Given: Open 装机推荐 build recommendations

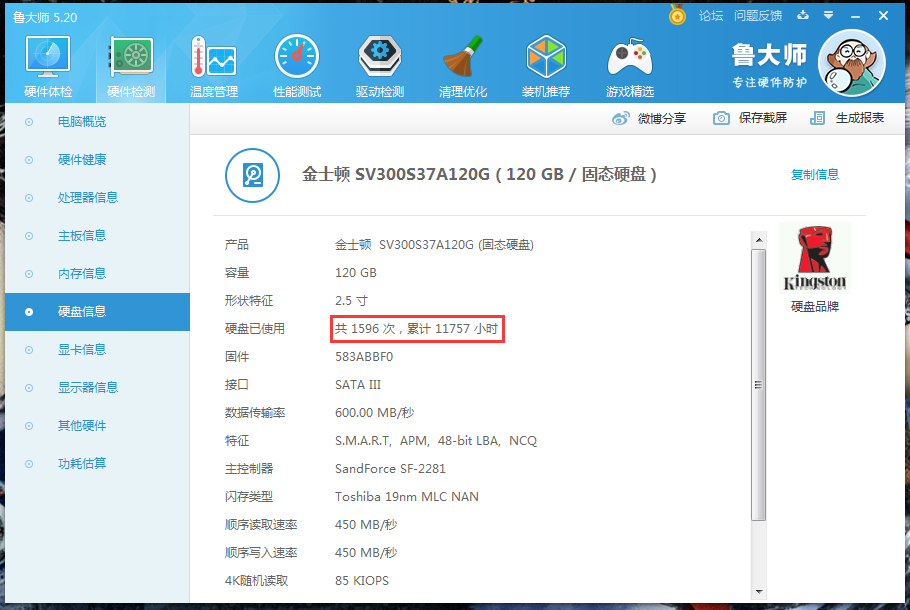Looking at the screenshot, I should tap(546, 60).
